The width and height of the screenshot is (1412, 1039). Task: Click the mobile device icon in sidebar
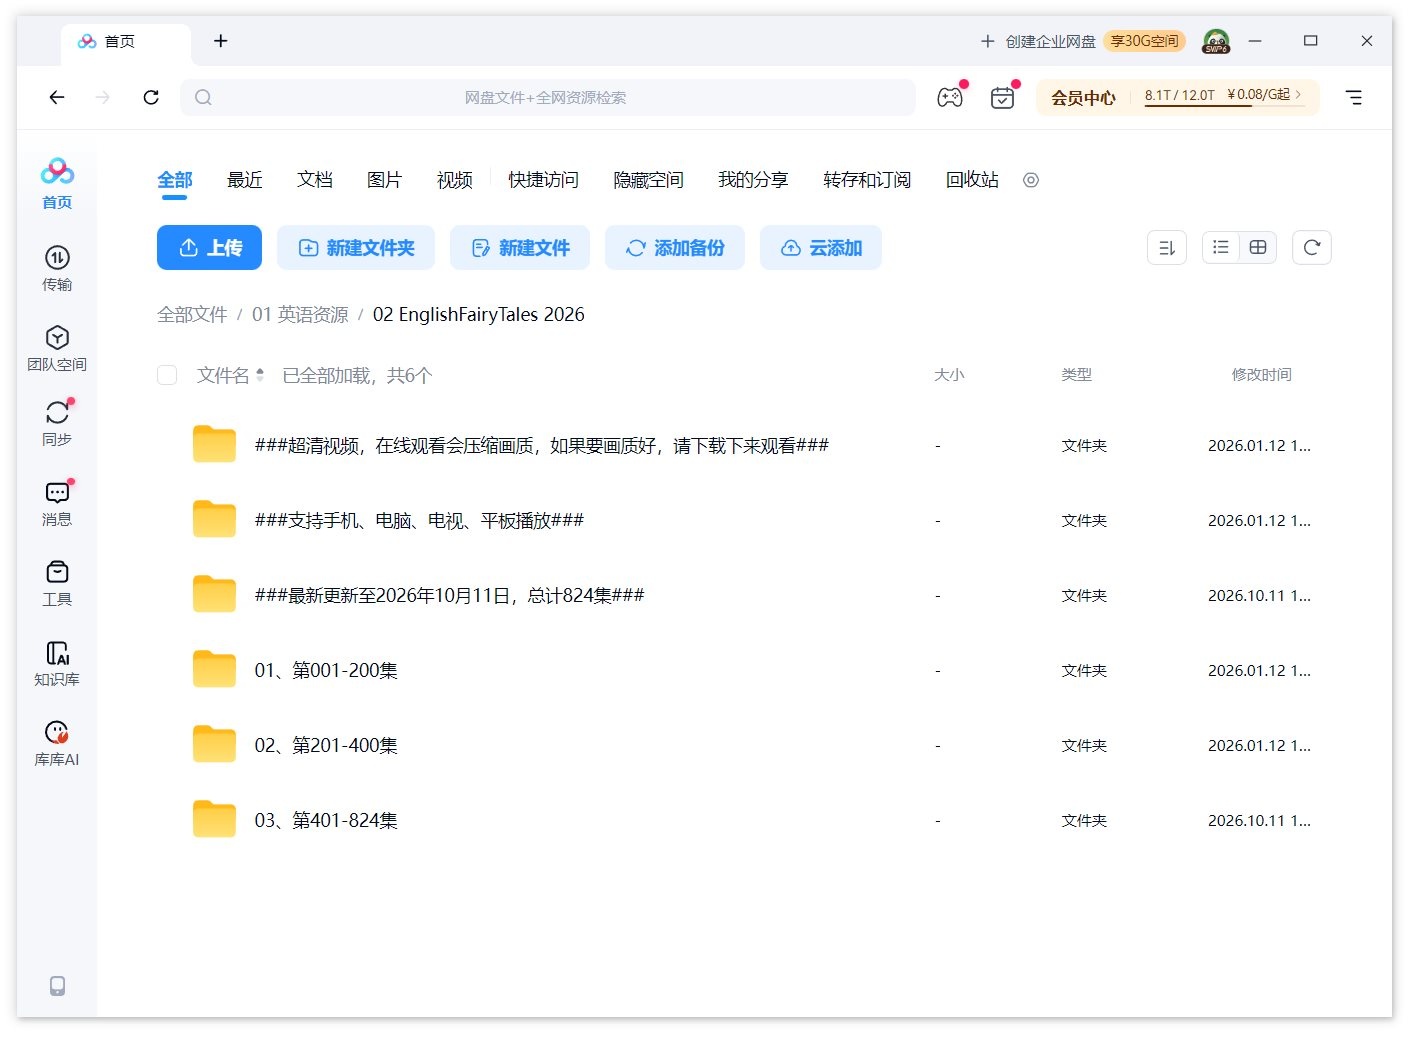[x=57, y=986]
